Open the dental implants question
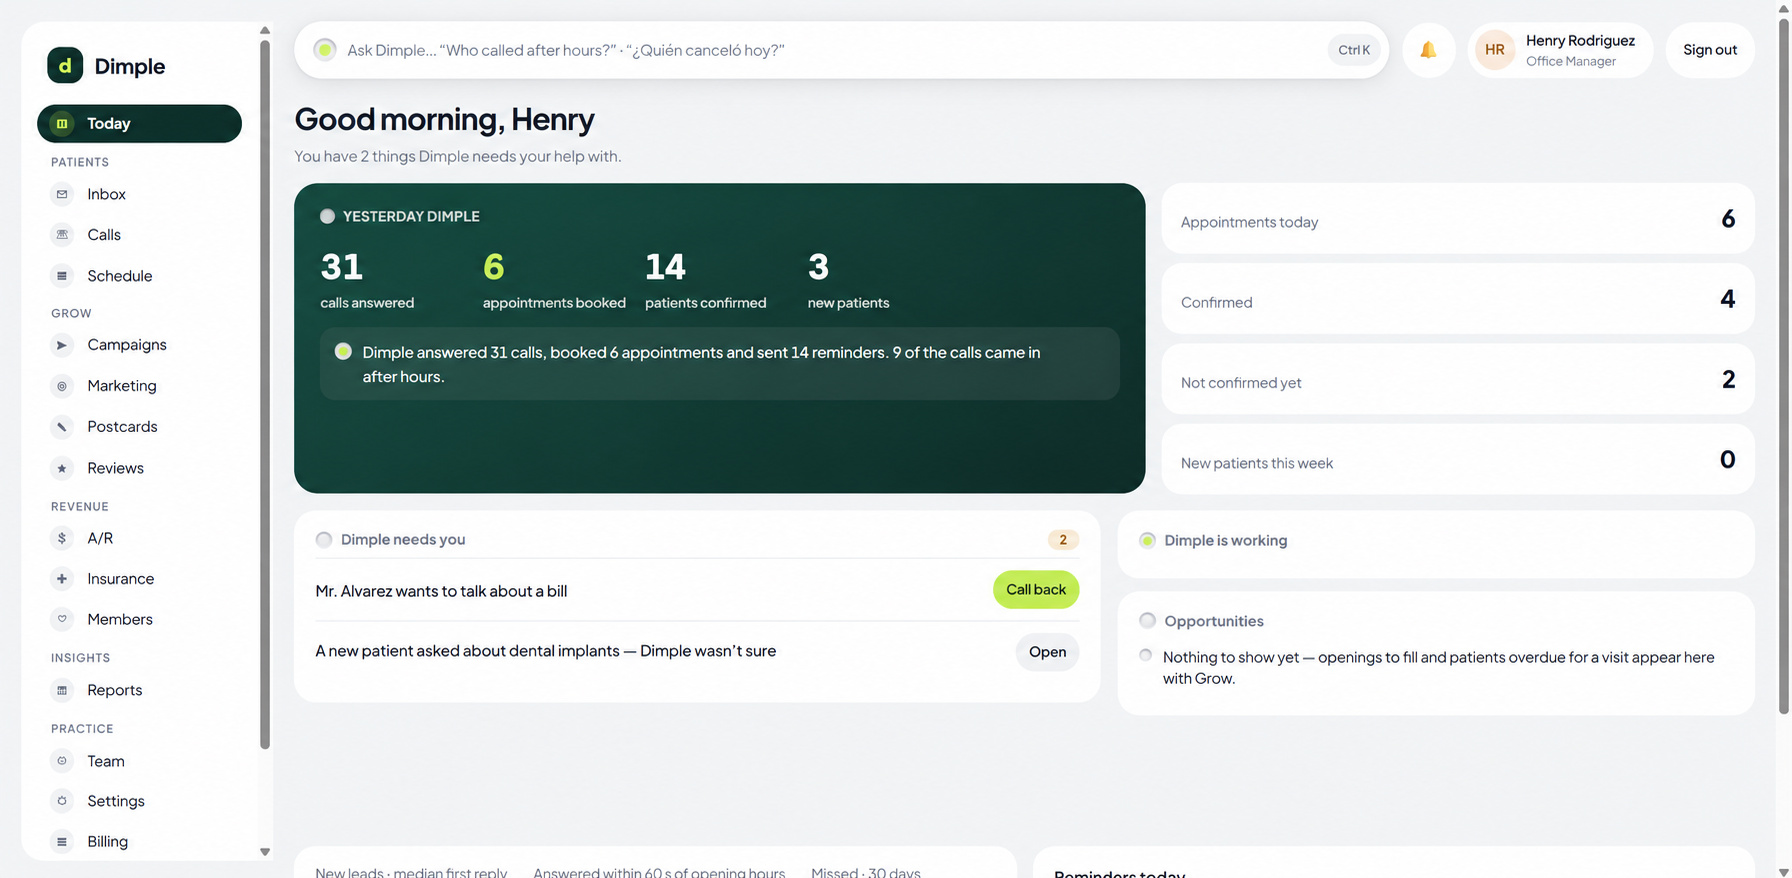 (1047, 652)
